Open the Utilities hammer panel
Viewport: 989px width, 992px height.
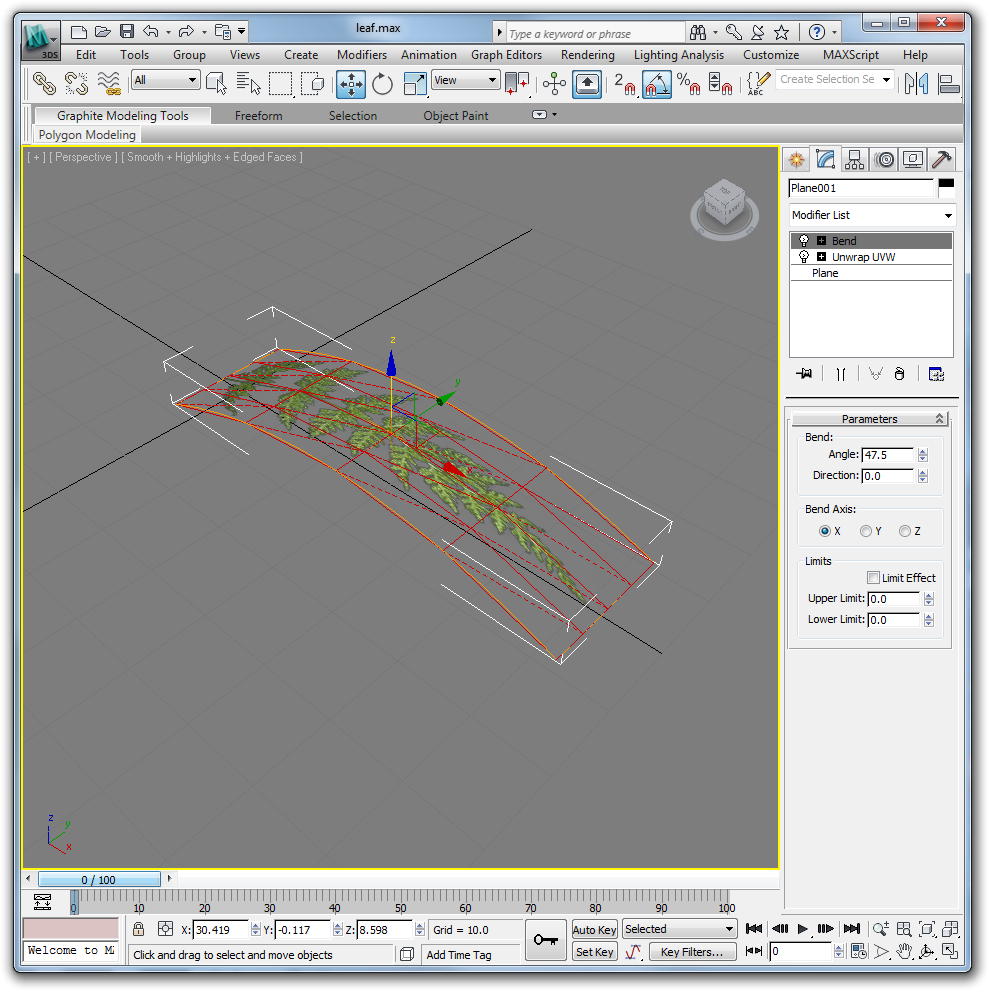(941, 159)
